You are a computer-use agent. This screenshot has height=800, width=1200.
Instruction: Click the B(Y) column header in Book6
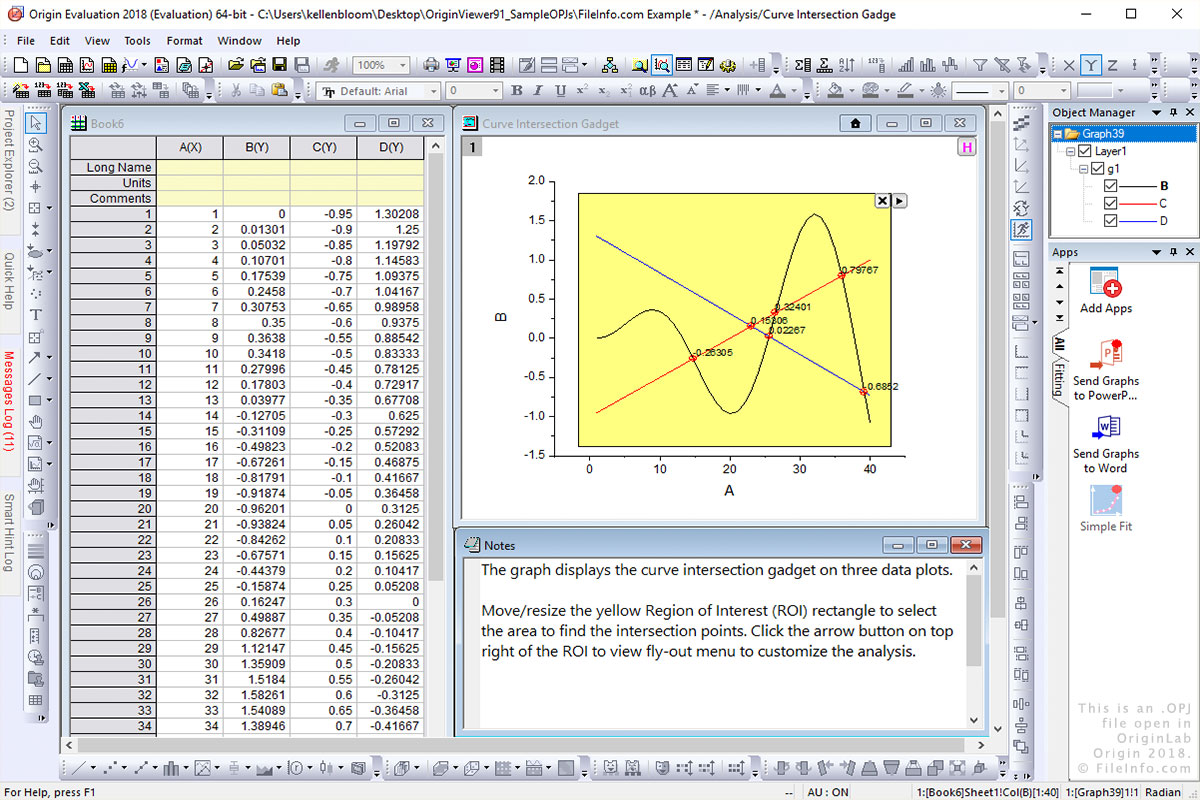[x=256, y=147]
